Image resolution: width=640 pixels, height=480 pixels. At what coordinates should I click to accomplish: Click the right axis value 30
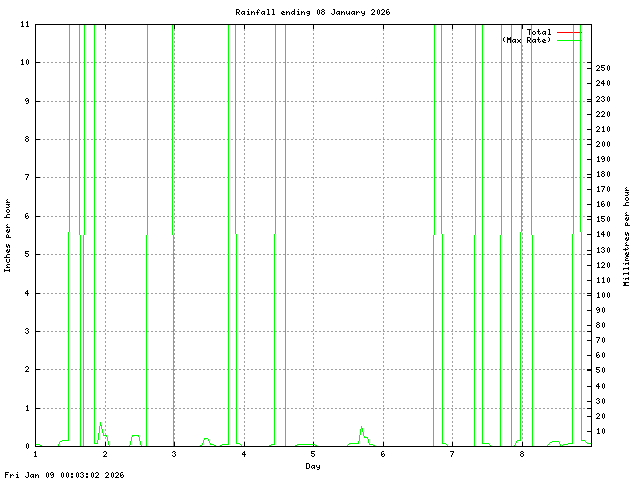pyautogui.click(x=600, y=401)
